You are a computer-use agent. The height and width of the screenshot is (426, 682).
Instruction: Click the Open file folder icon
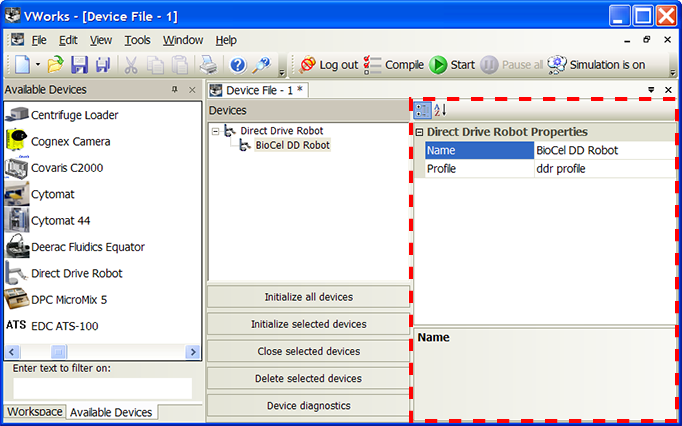click(x=55, y=65)
